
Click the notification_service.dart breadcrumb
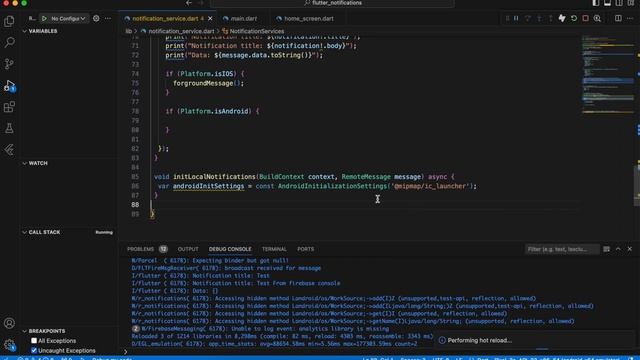point(181,31)
